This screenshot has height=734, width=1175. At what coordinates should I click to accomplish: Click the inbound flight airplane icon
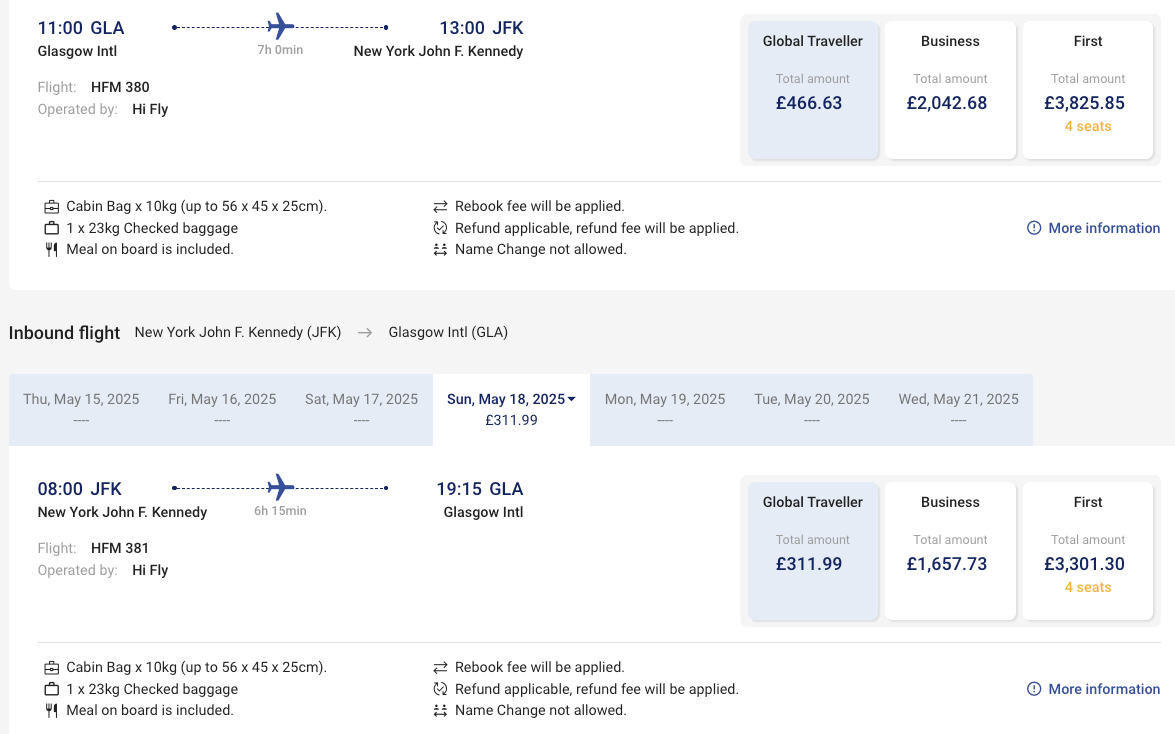[x=281, y=488]
